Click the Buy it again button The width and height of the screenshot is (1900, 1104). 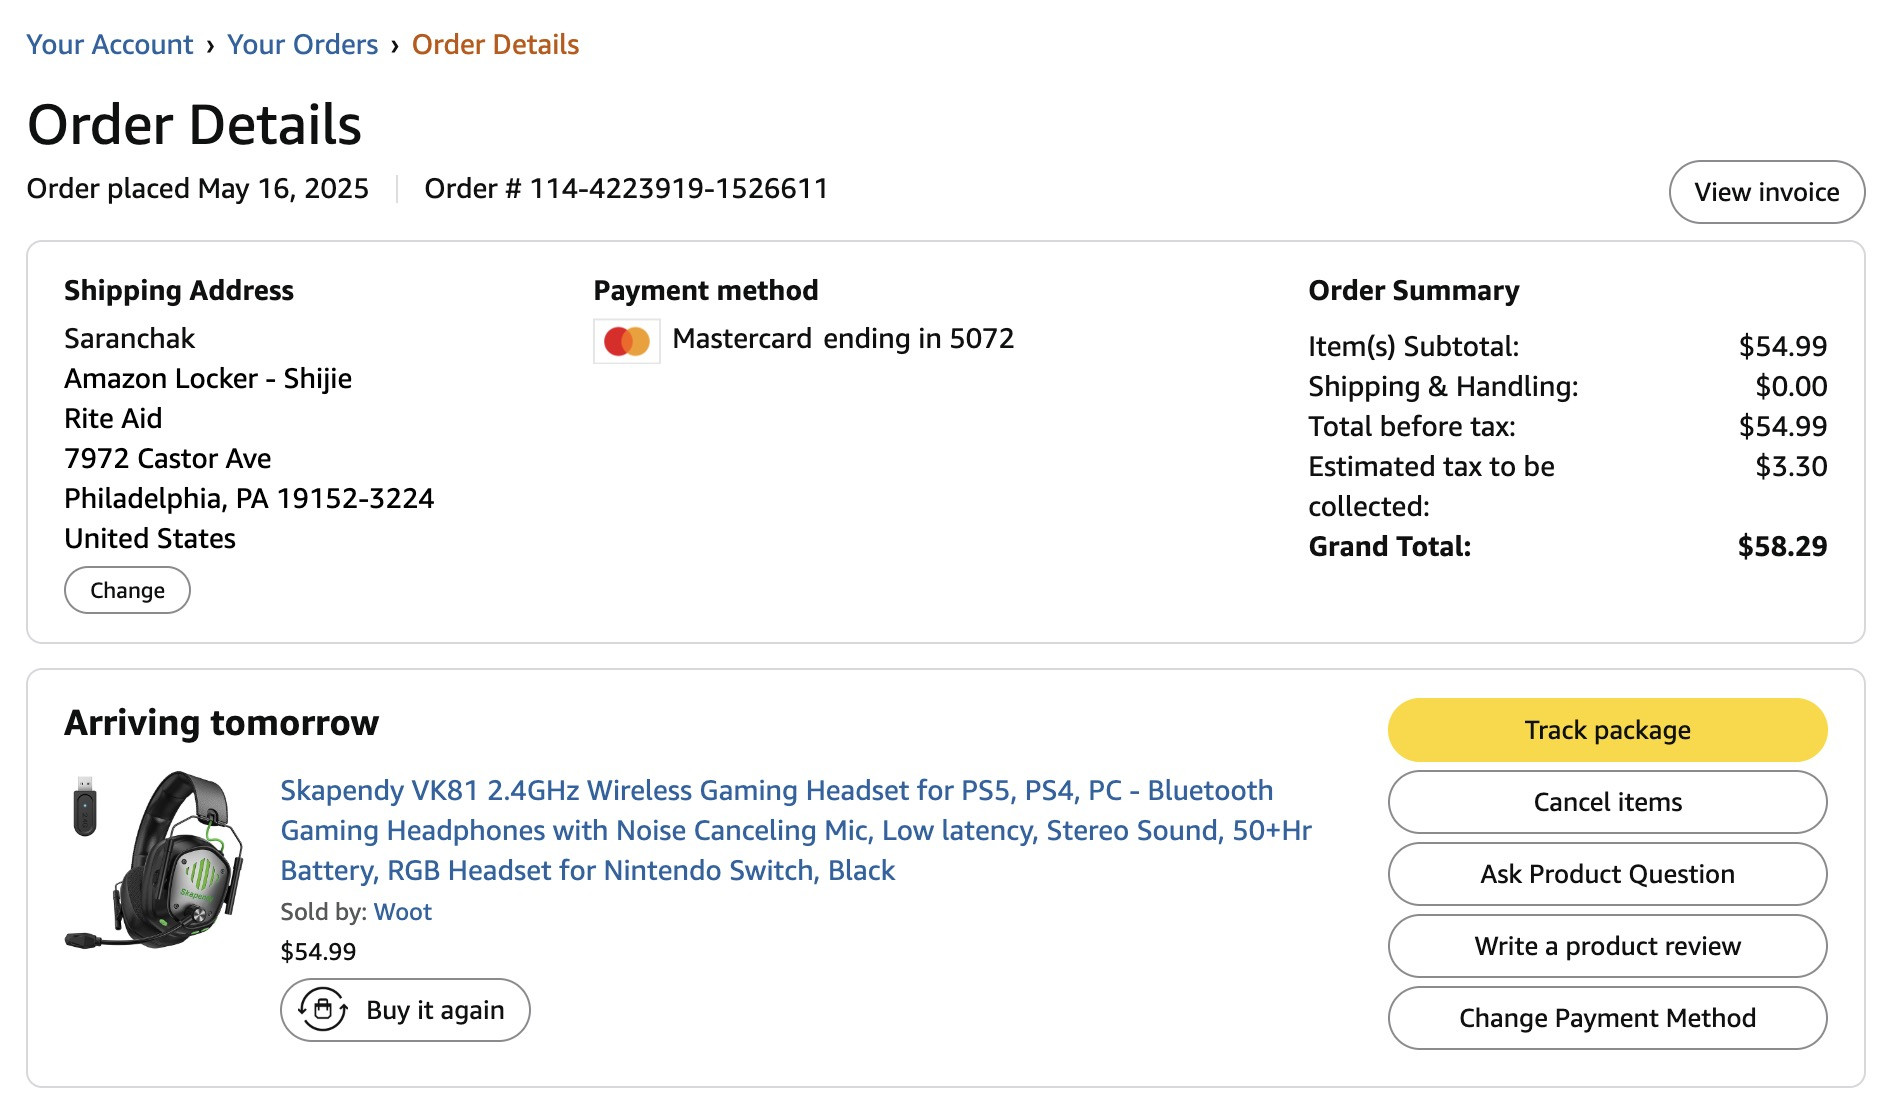click(405, 1010)
